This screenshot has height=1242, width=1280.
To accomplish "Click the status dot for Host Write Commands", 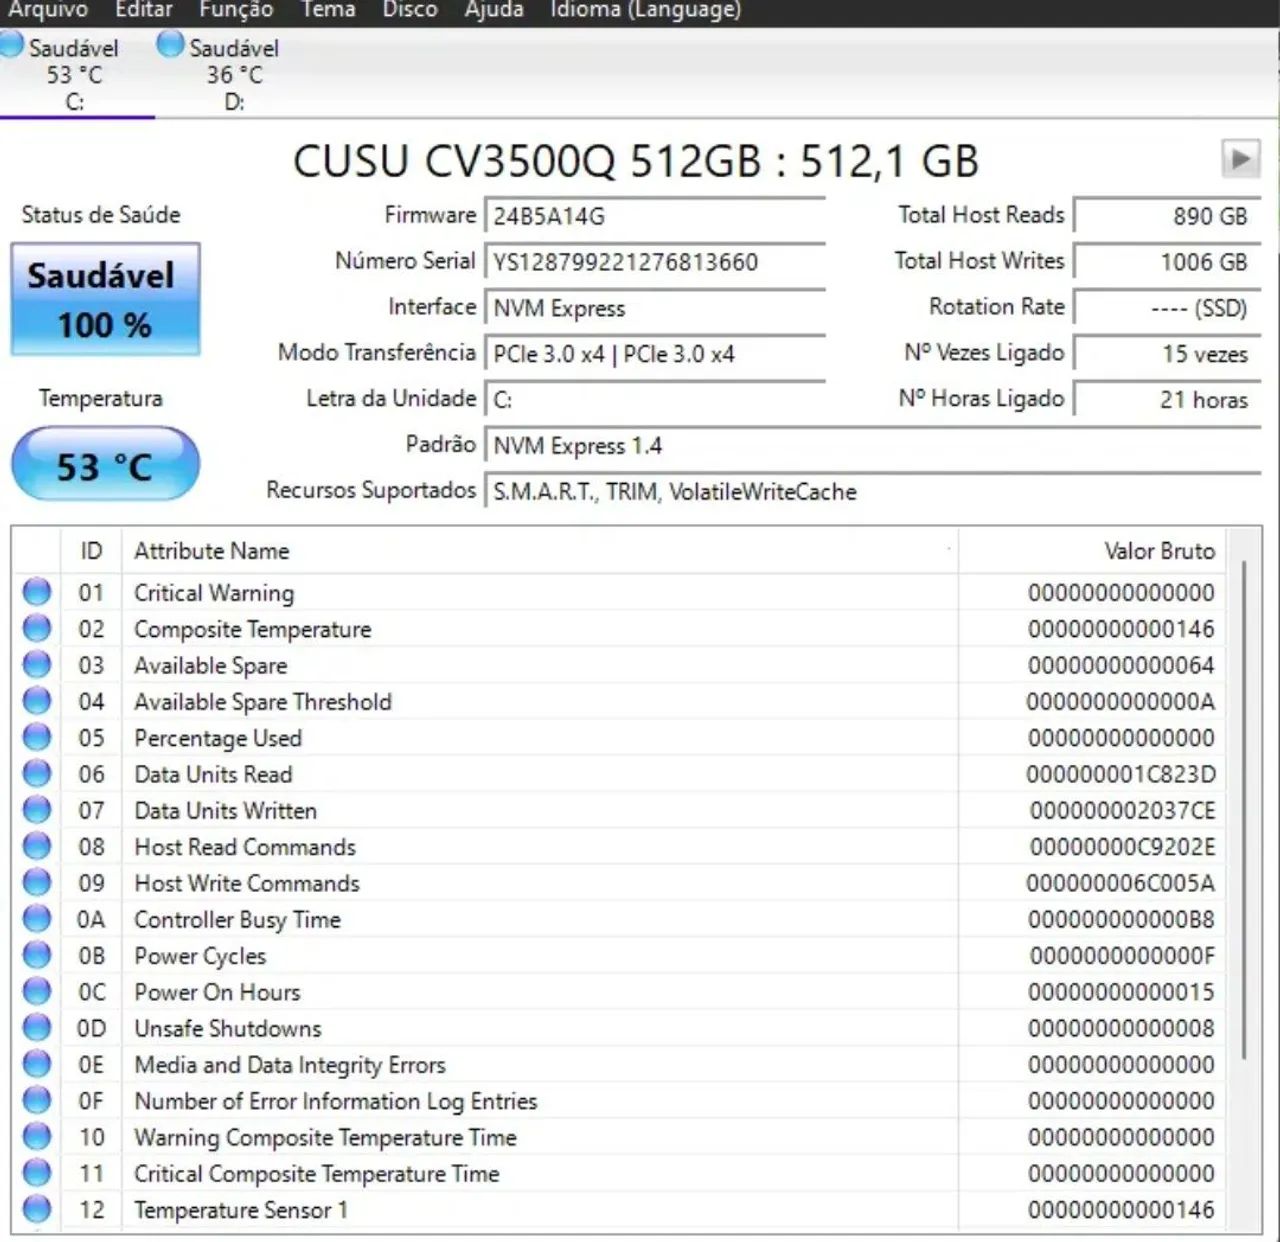I will click(x=37, y=883).
